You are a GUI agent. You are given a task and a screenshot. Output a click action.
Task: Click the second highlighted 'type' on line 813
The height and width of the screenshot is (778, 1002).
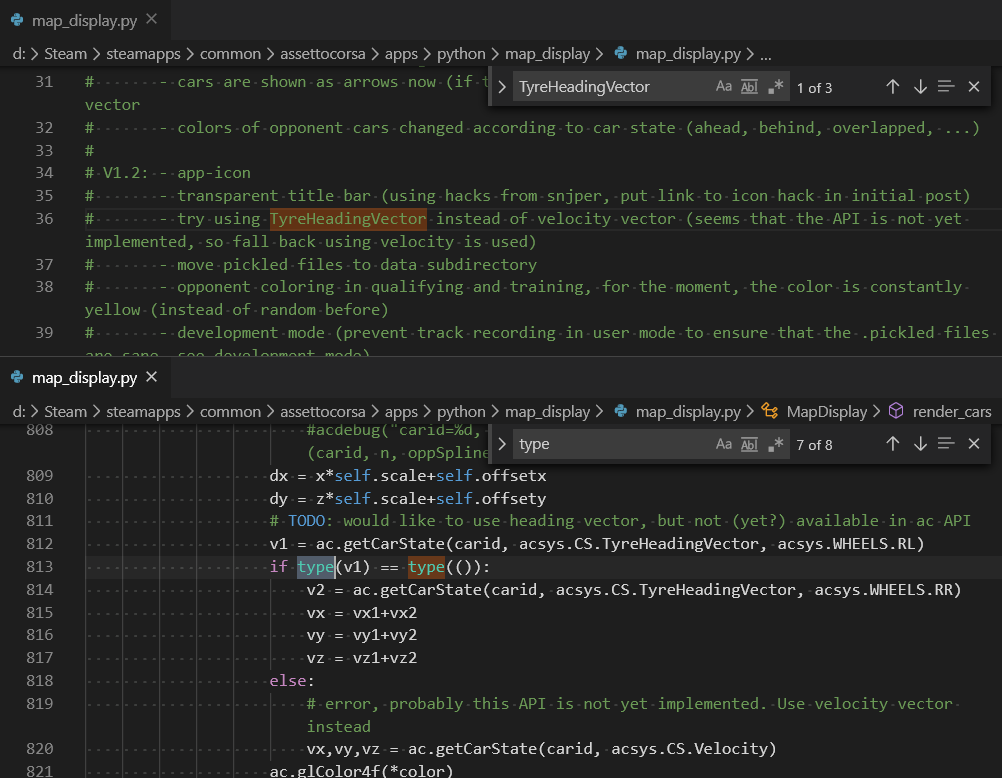(426, 567)
